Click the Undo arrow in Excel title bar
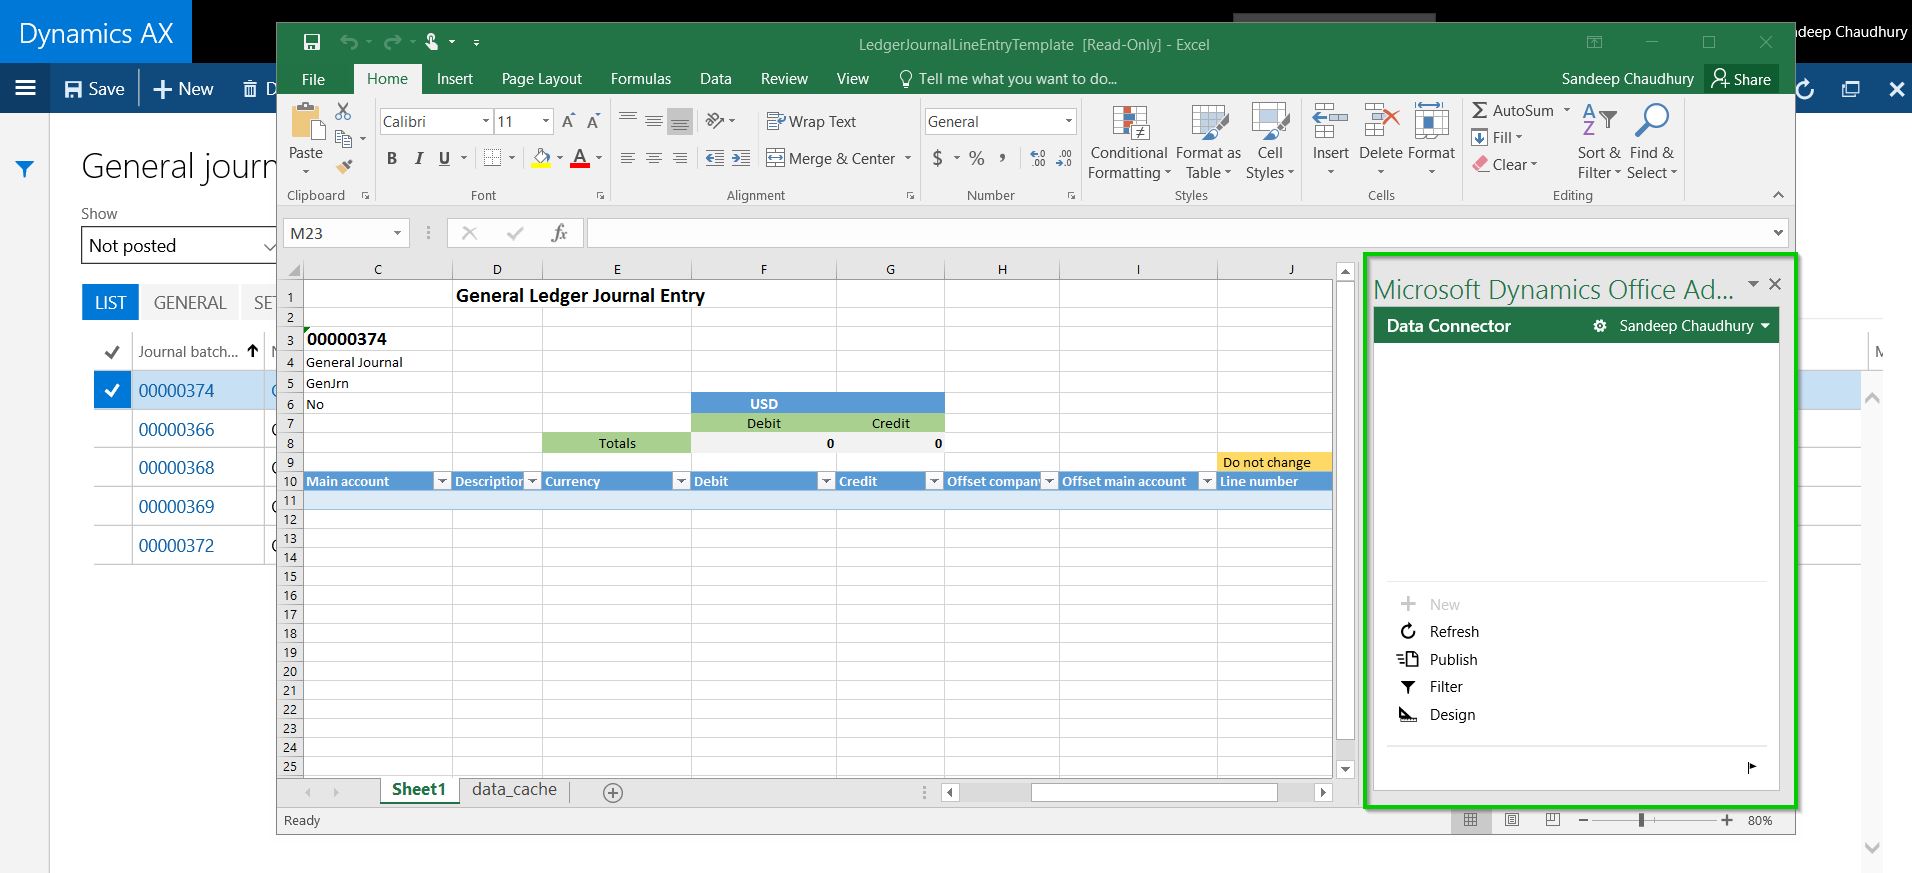This screenshot has width=1912, height=873. pos(349,42)
